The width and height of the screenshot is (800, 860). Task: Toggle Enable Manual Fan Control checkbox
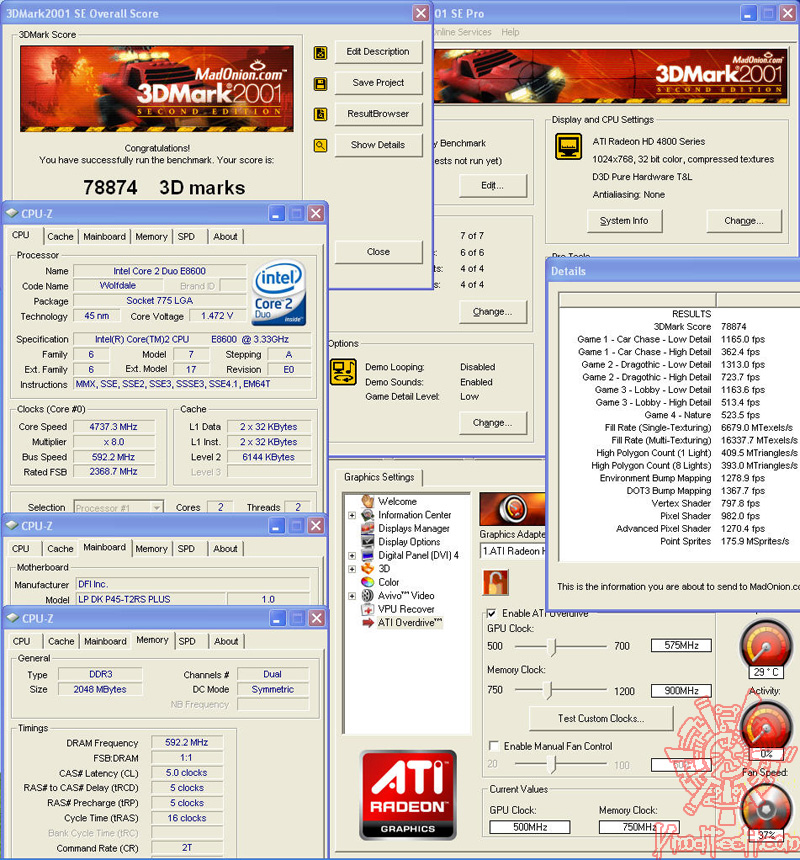493,746
